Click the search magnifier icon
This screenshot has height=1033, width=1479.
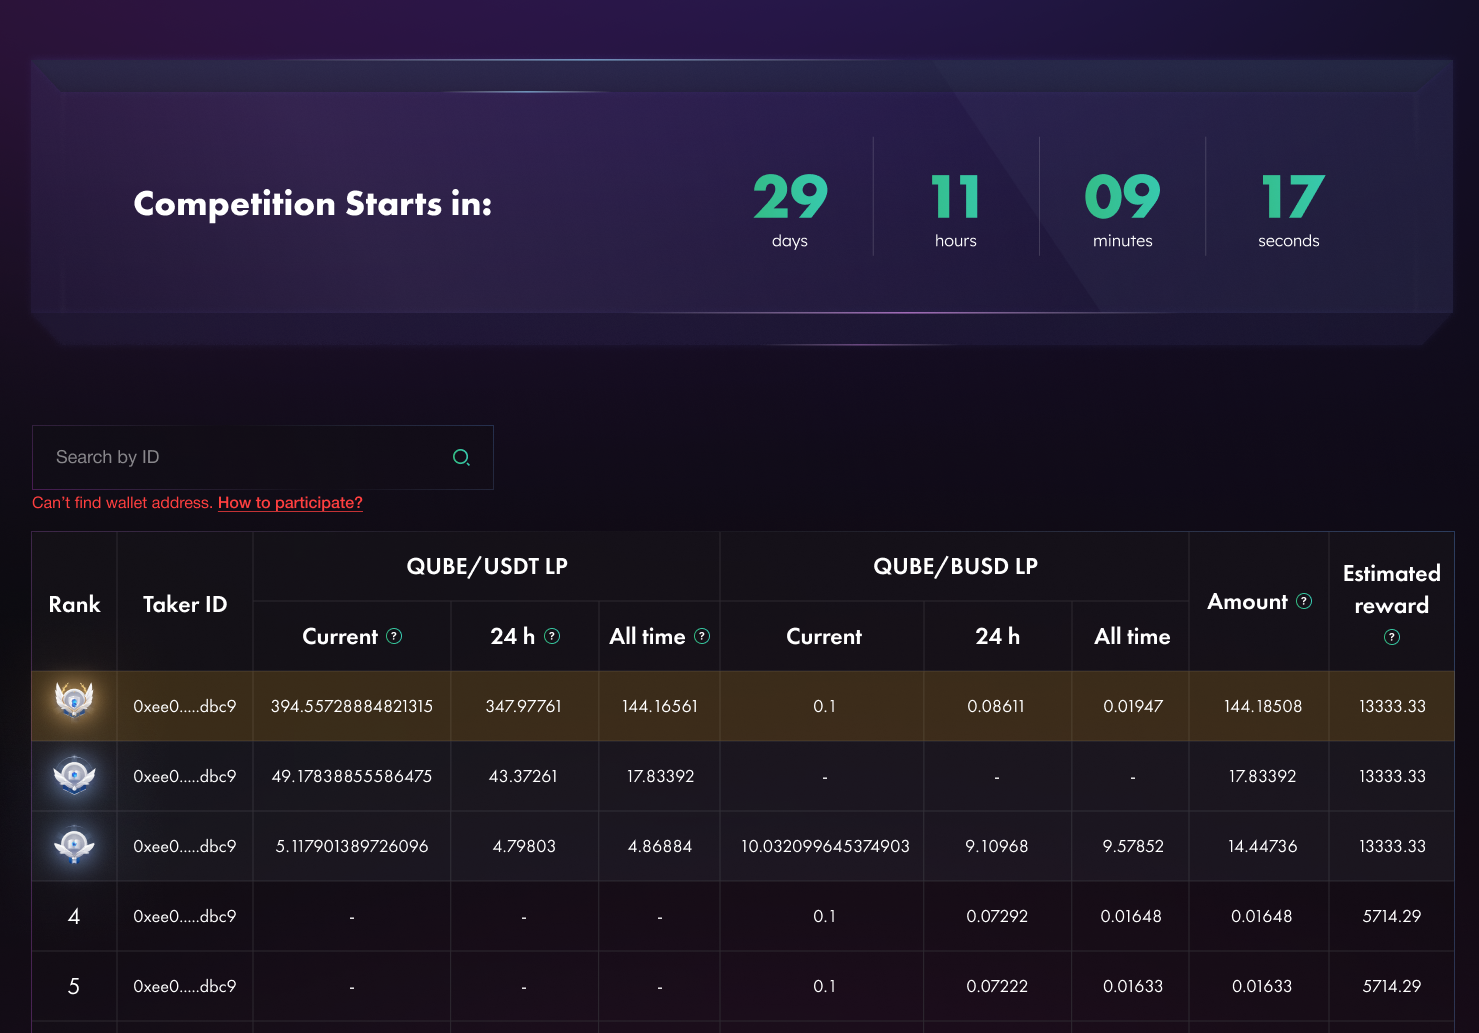(461, 457)
